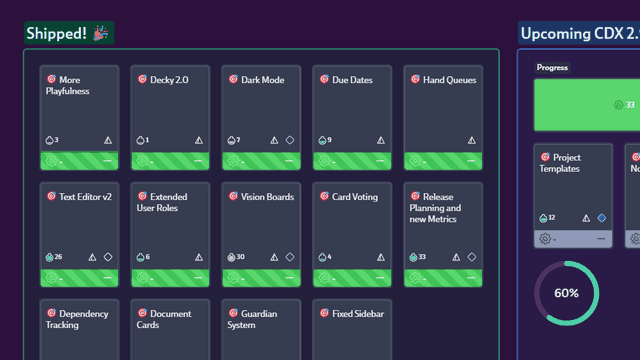This screenshot has width=640, height=360.
Task: Click warning triangle on Hand Queues card
Action: [x=472, y=140]
